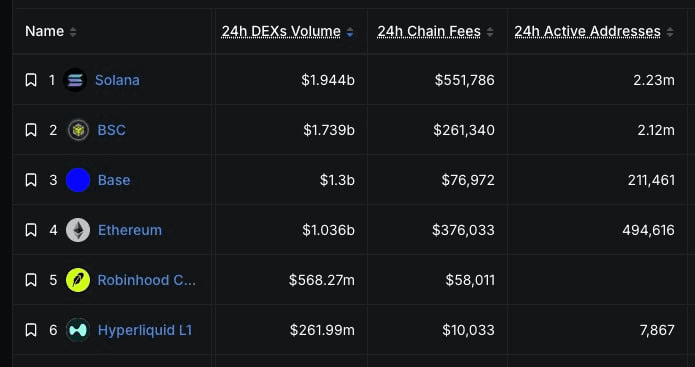This screenshot has height=367, width=695.
Task: Click the Hyperliquid L1 logo
Action: [78, 331]
